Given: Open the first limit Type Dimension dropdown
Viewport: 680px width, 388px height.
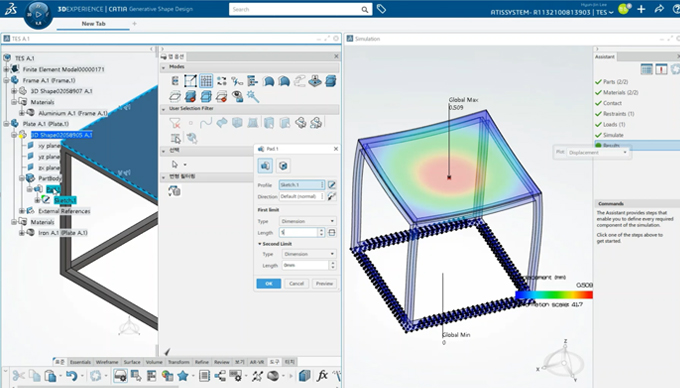Looking at the screenshot, I should (x=307, y=221).
